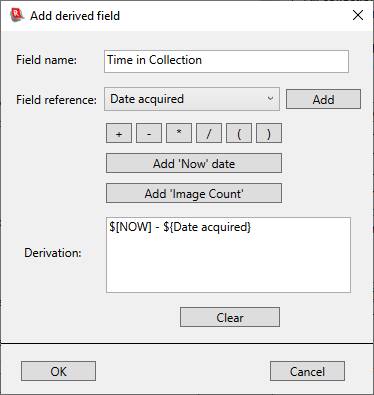Insert the plus operator
The width and height of the screenshot is (374, 395).
tap(119, 133)
